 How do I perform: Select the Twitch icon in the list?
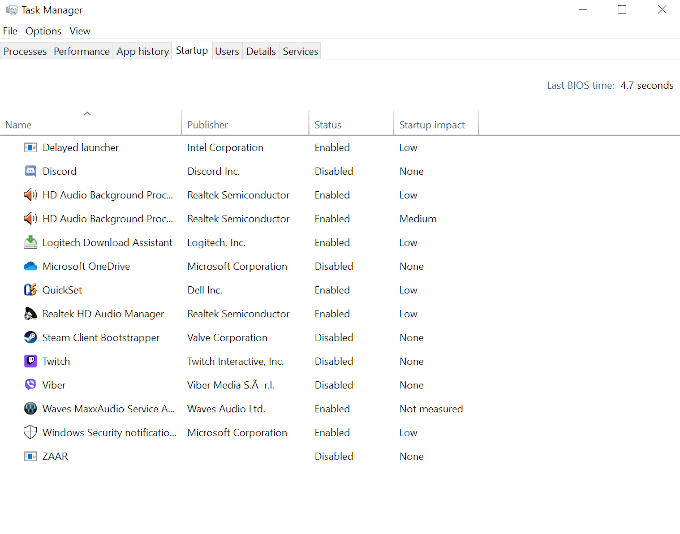pyautogui.click(x=30, y=361)
